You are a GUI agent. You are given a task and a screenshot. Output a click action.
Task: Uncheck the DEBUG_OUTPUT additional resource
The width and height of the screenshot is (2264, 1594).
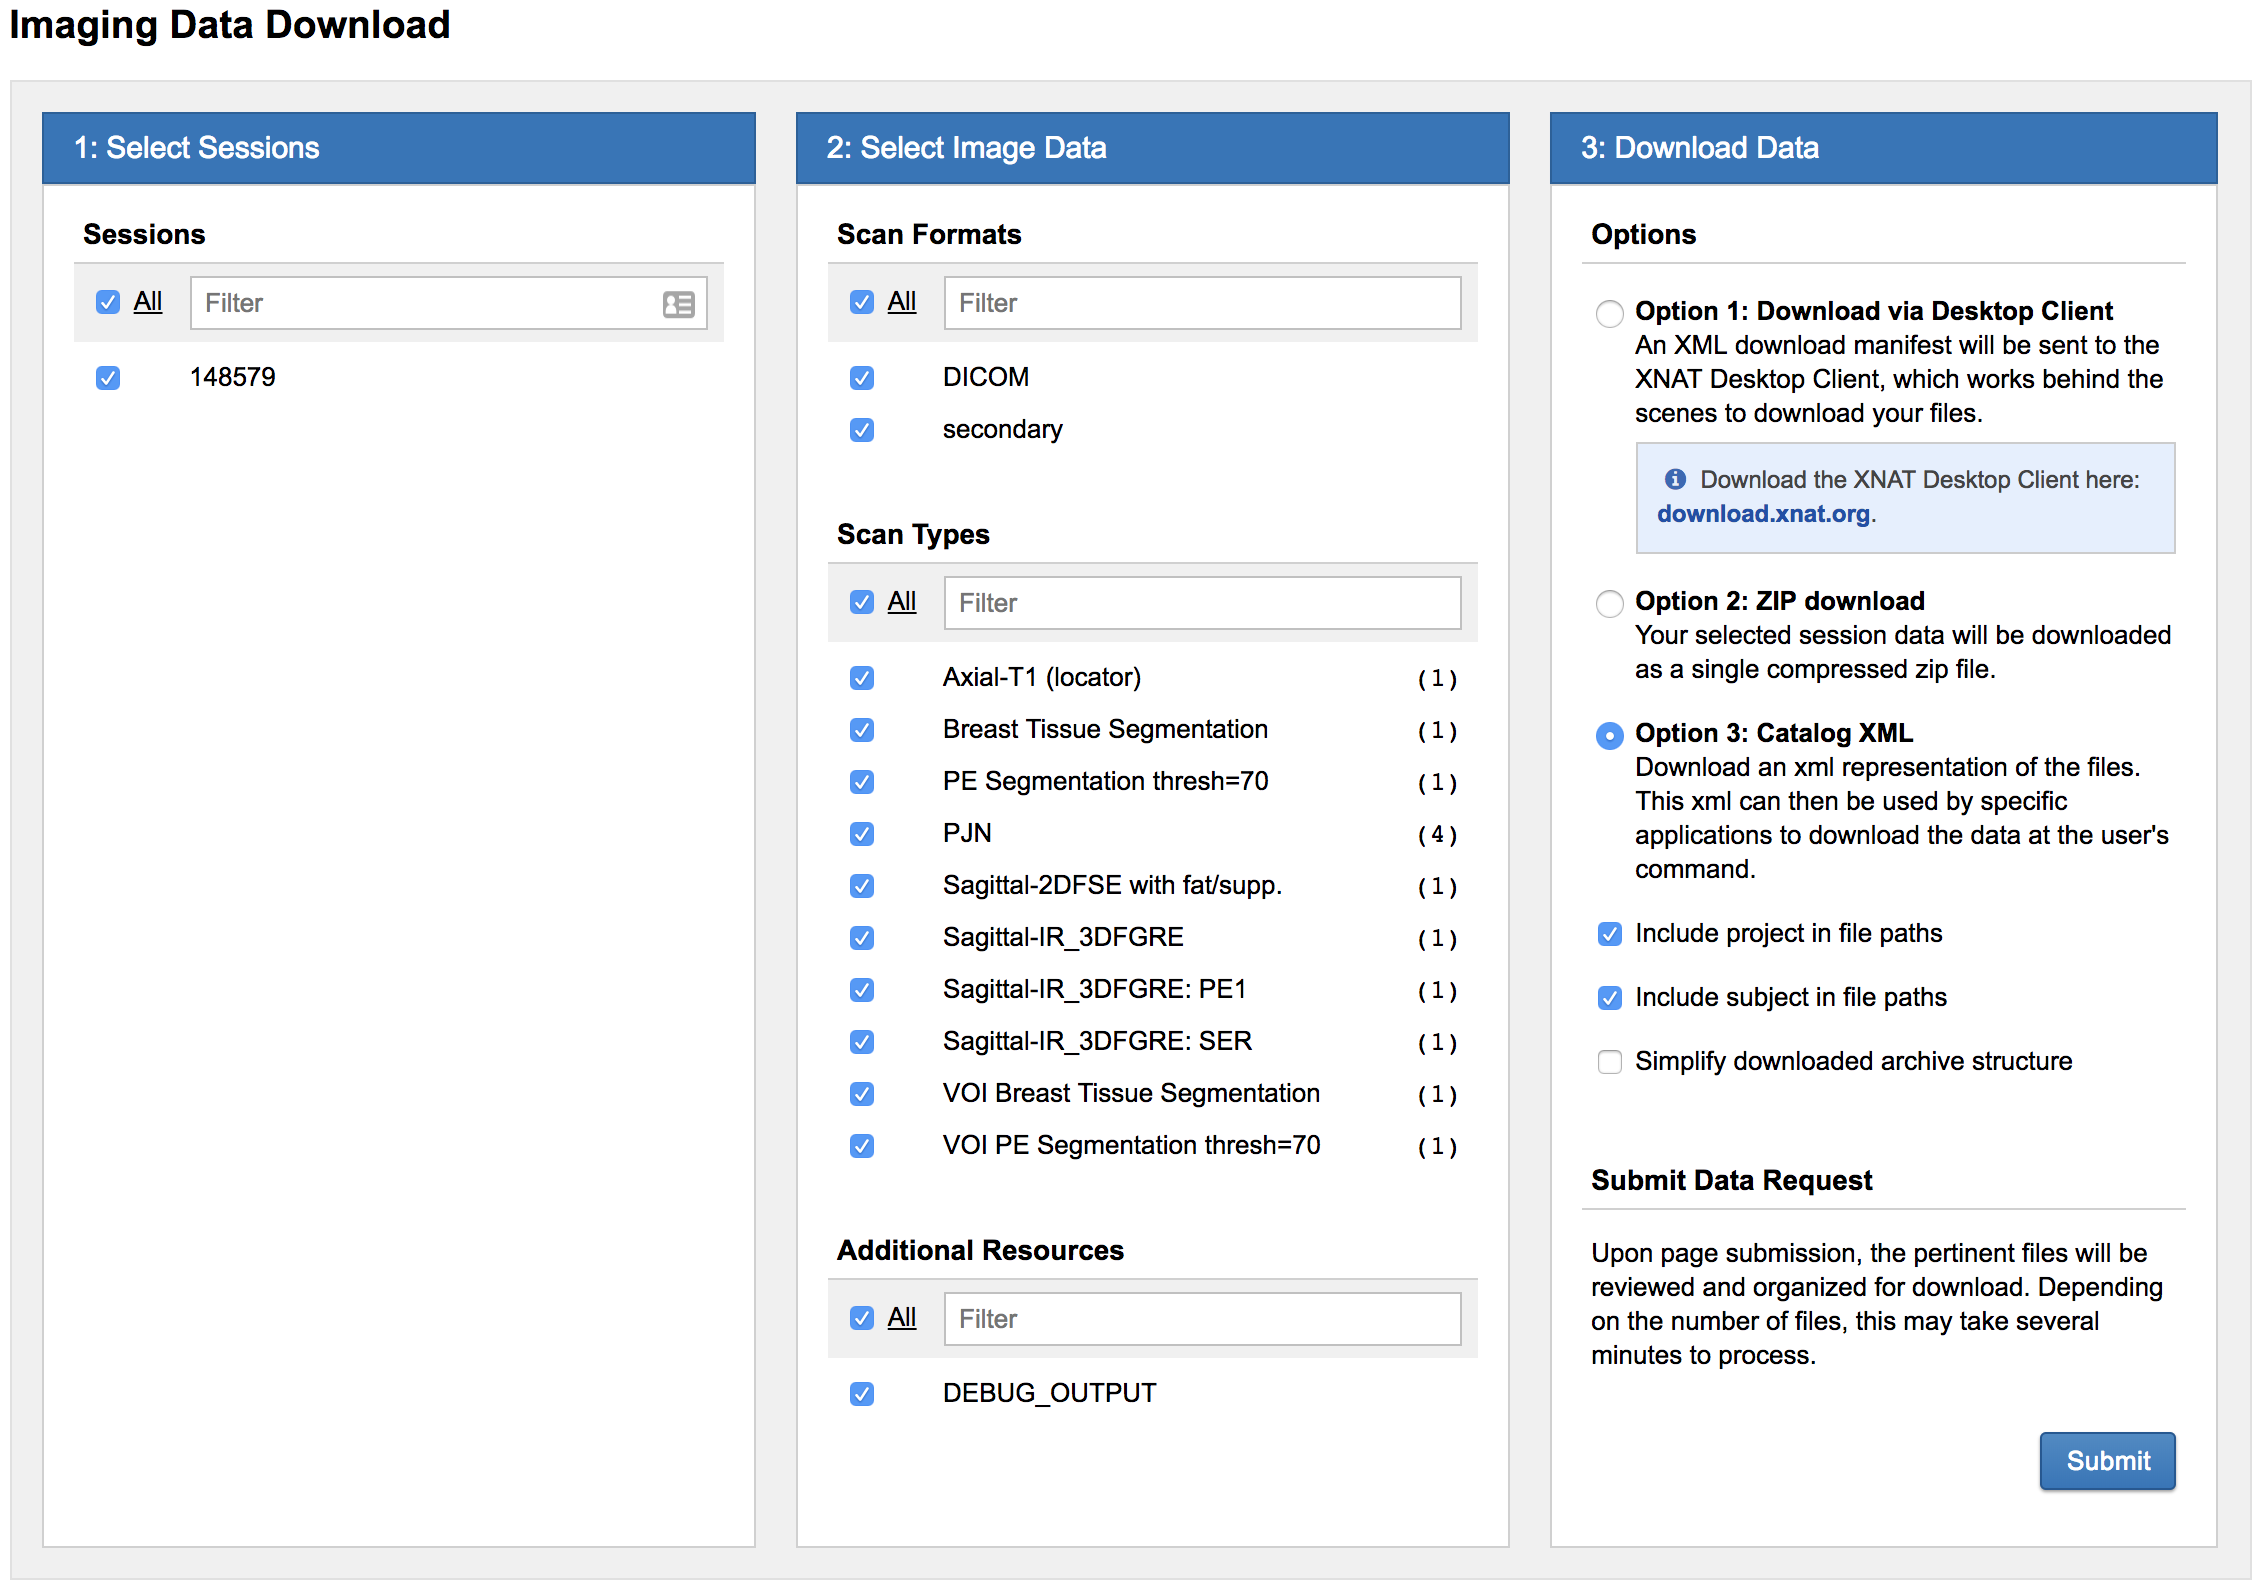[861, 1392]
